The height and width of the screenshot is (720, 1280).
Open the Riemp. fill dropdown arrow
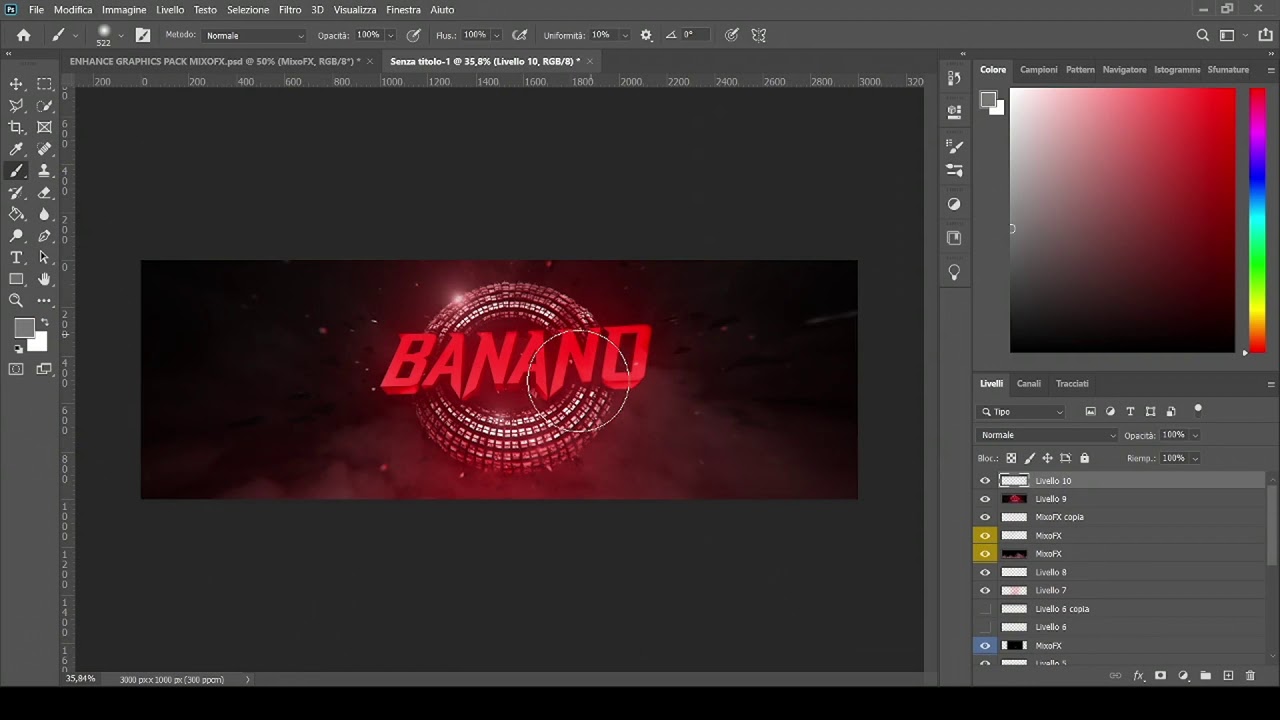[x=1194, y=458]
